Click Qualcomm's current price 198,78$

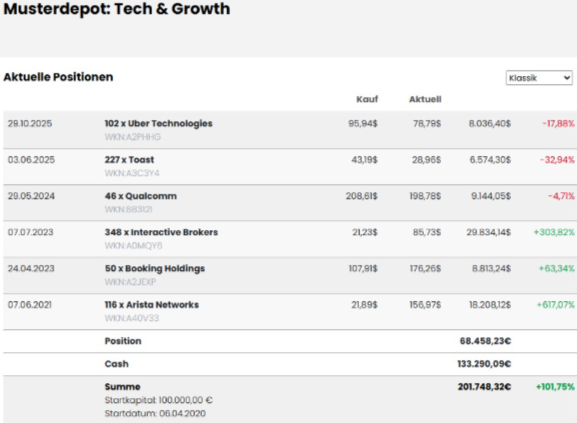pyautogui.click(x=425, y=196)
